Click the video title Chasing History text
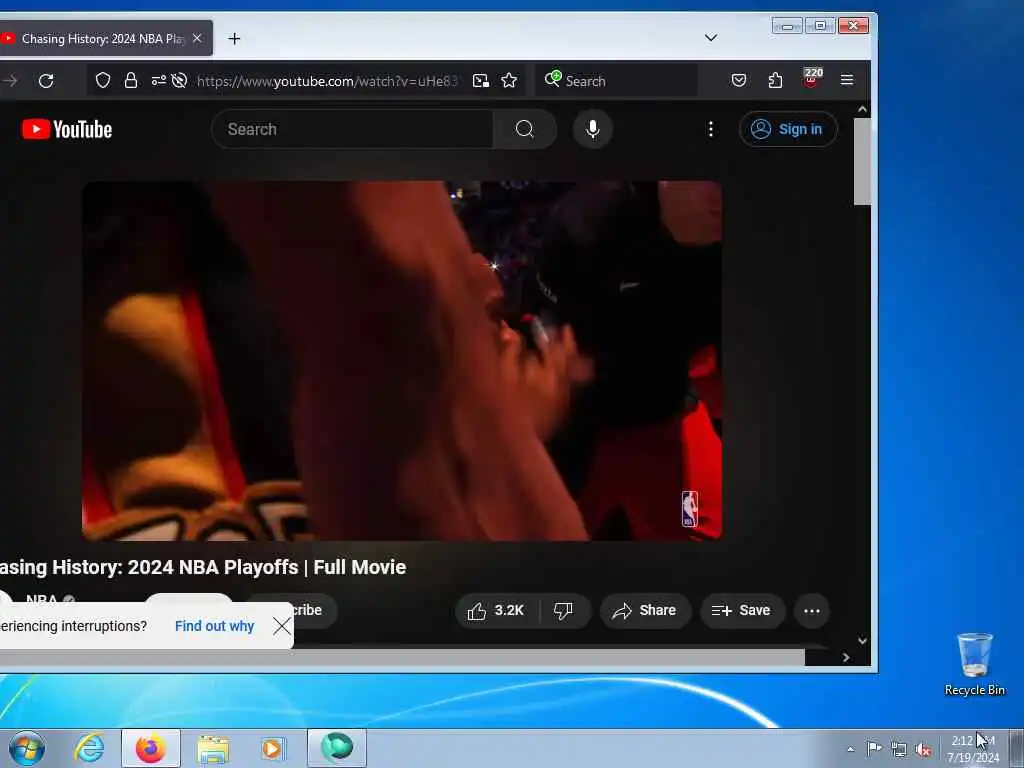This screenshot has height=768, width=1024. pos(202,567)
